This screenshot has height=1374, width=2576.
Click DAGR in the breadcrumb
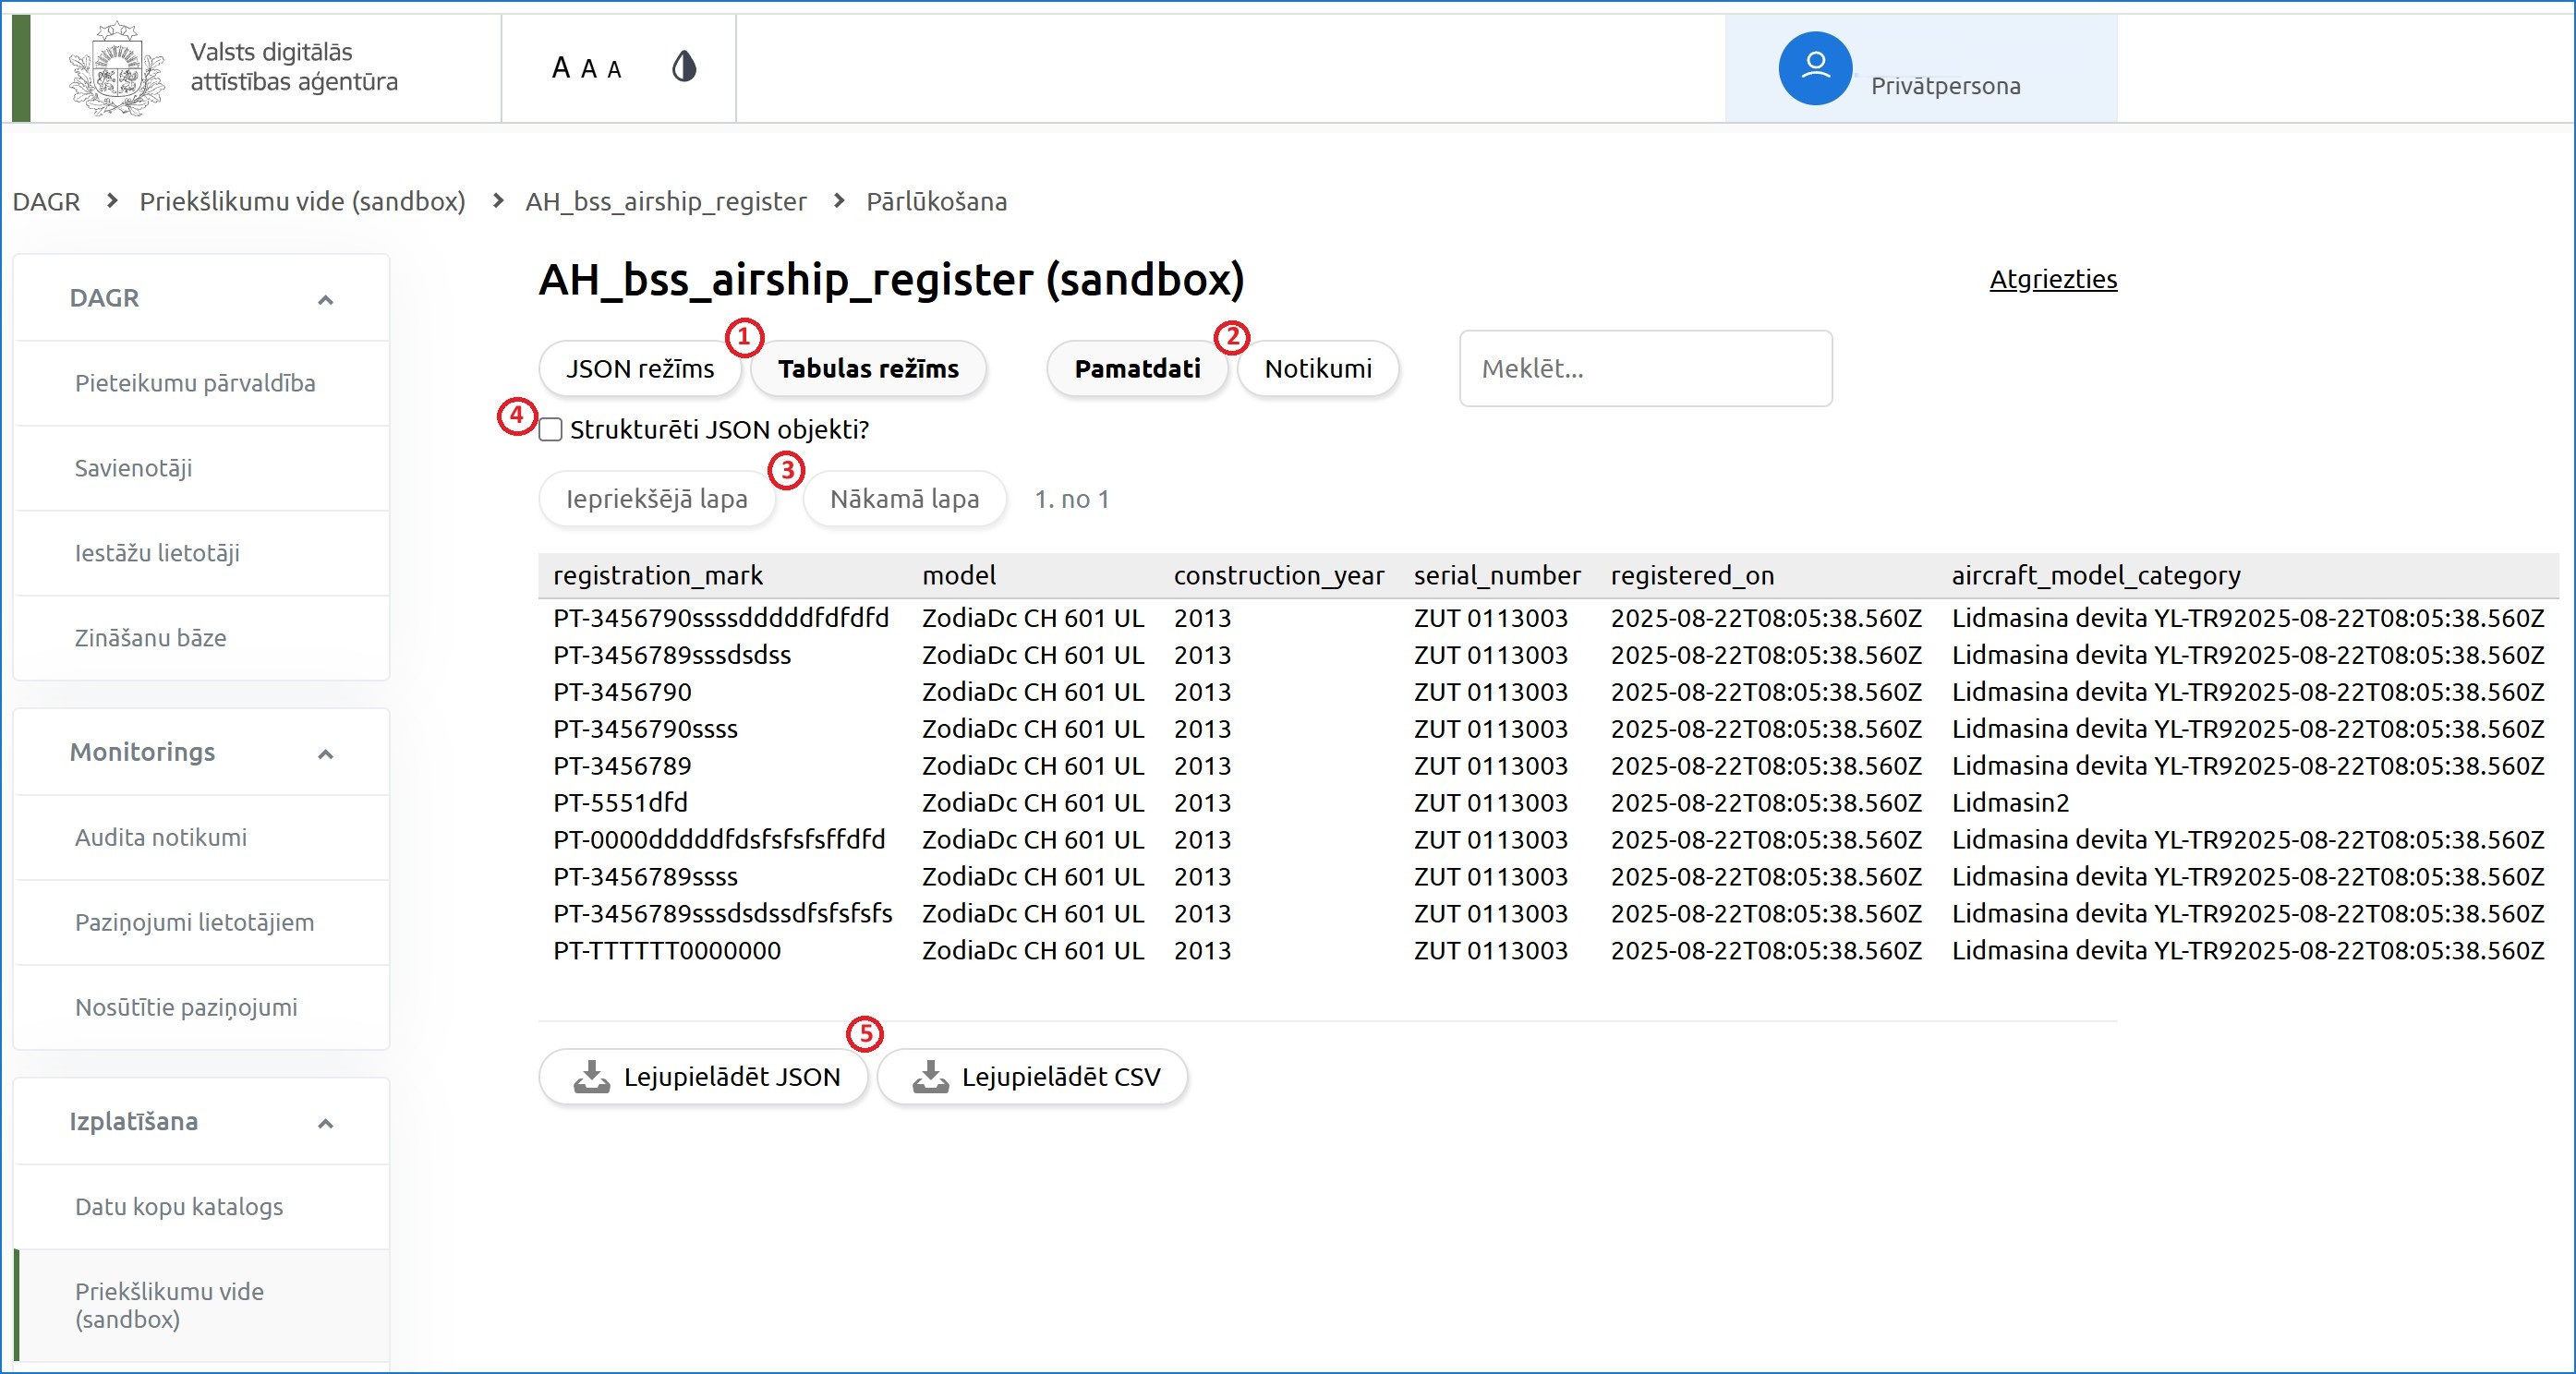point(46,202)
